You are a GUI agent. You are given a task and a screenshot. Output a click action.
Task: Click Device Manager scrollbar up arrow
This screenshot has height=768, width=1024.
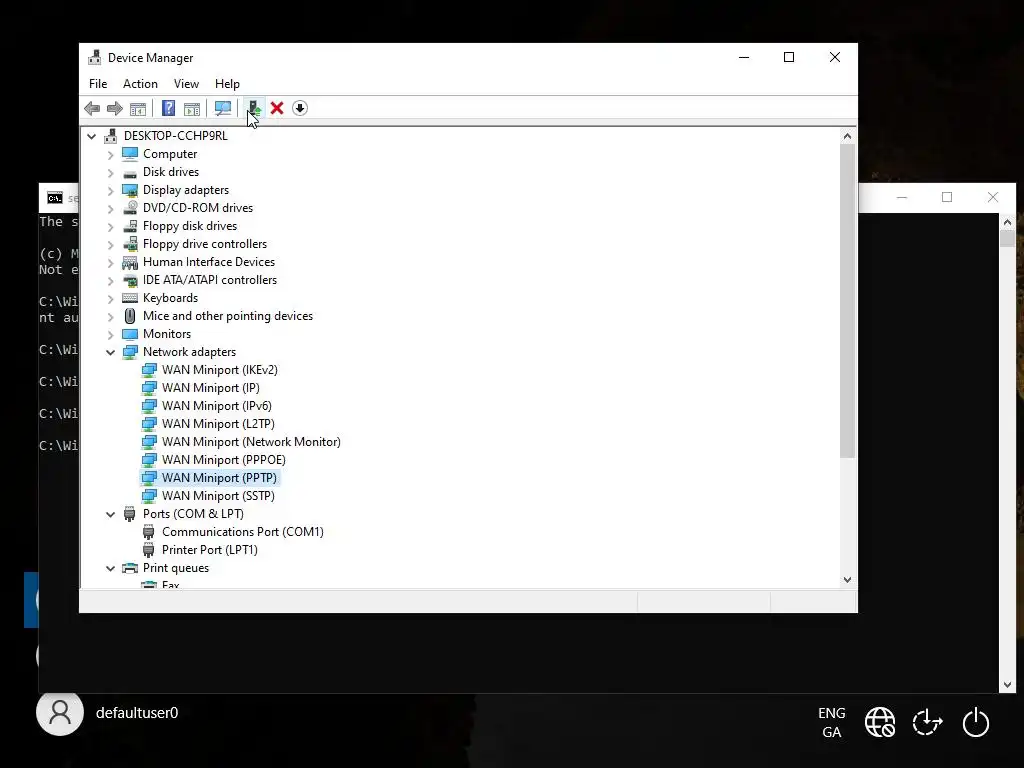point(847,136)
